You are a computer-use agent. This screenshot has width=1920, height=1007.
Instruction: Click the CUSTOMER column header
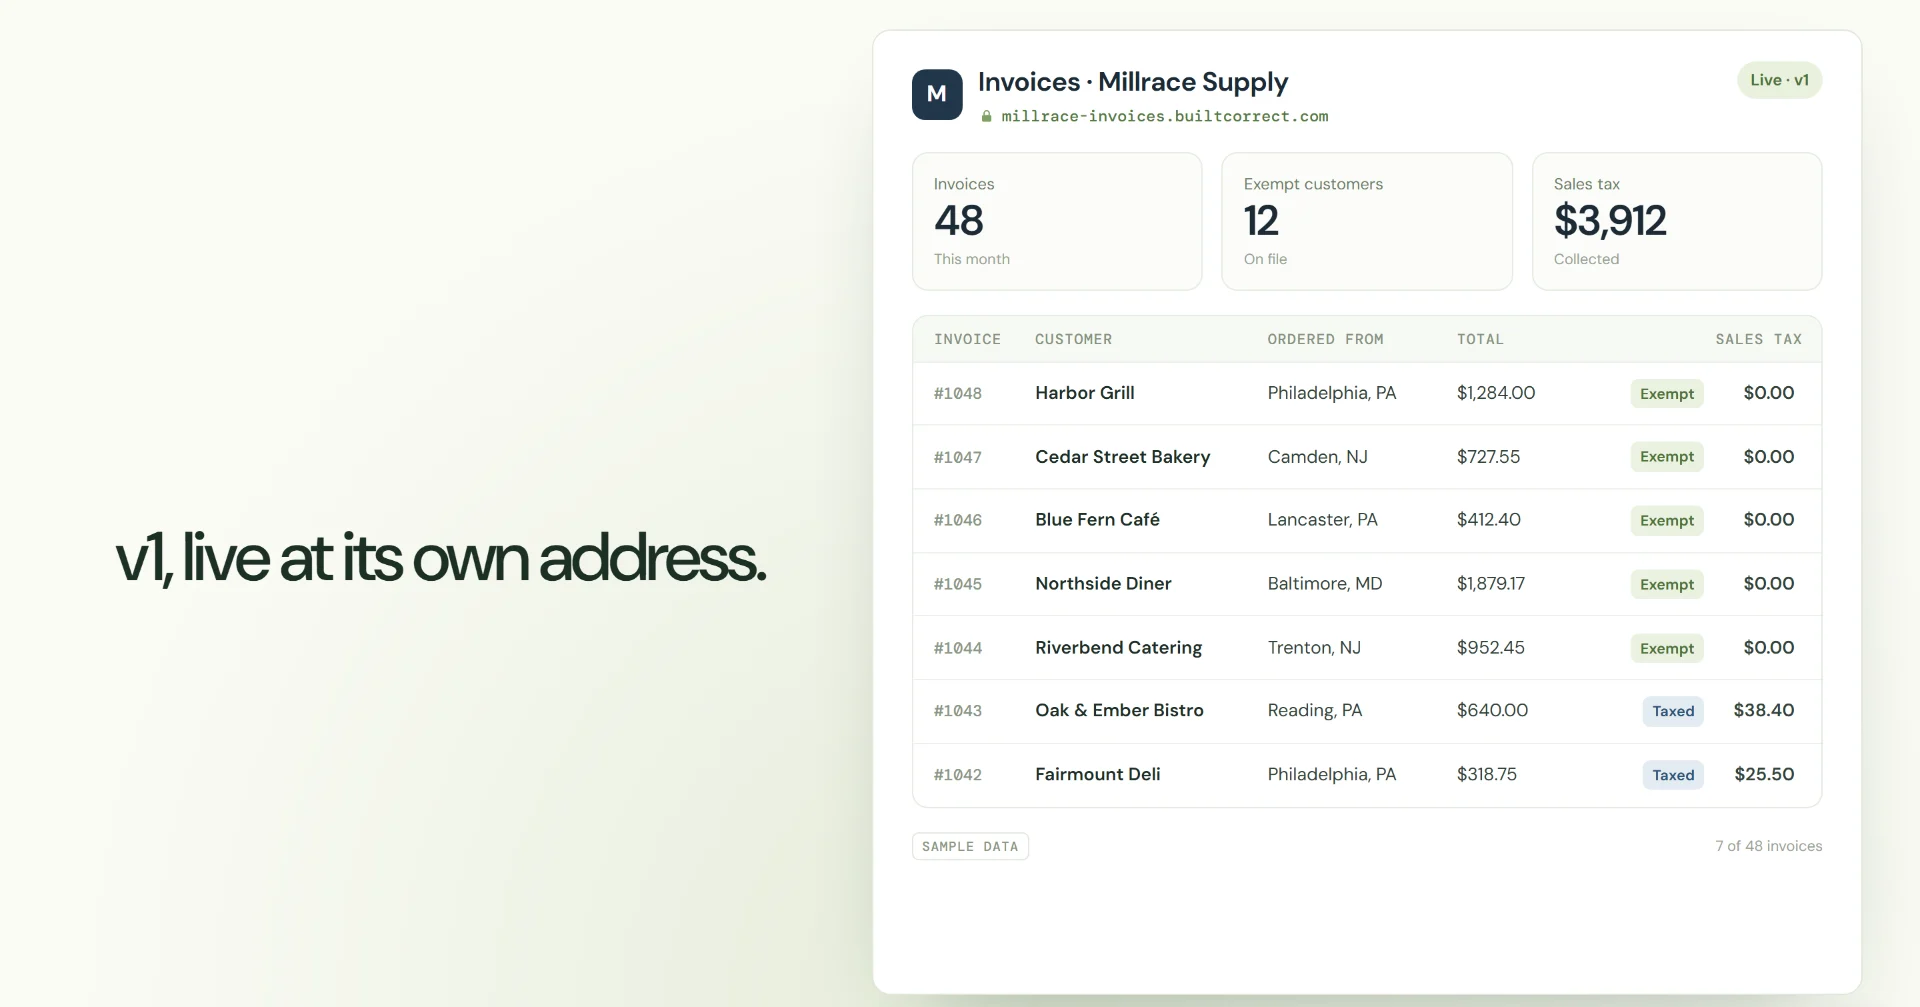coord(1073,339)
